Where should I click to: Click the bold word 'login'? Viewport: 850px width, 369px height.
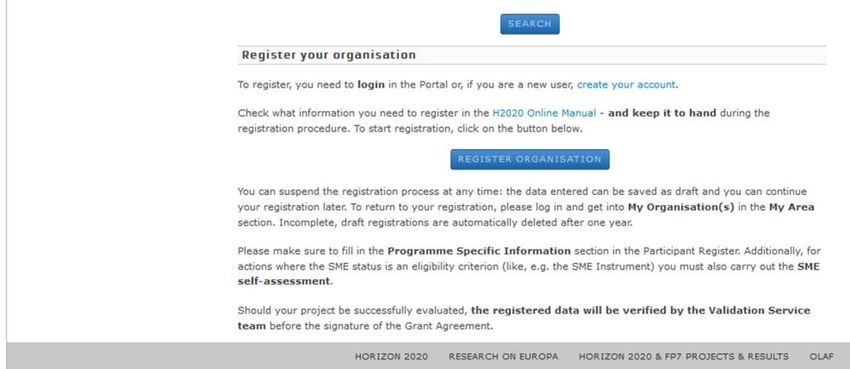pyautogui.click(x=371, y=85)
